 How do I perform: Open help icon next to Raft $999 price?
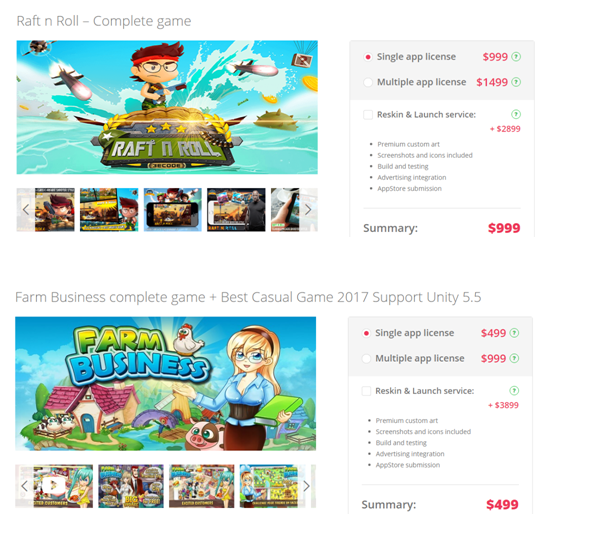coord(516,57)
